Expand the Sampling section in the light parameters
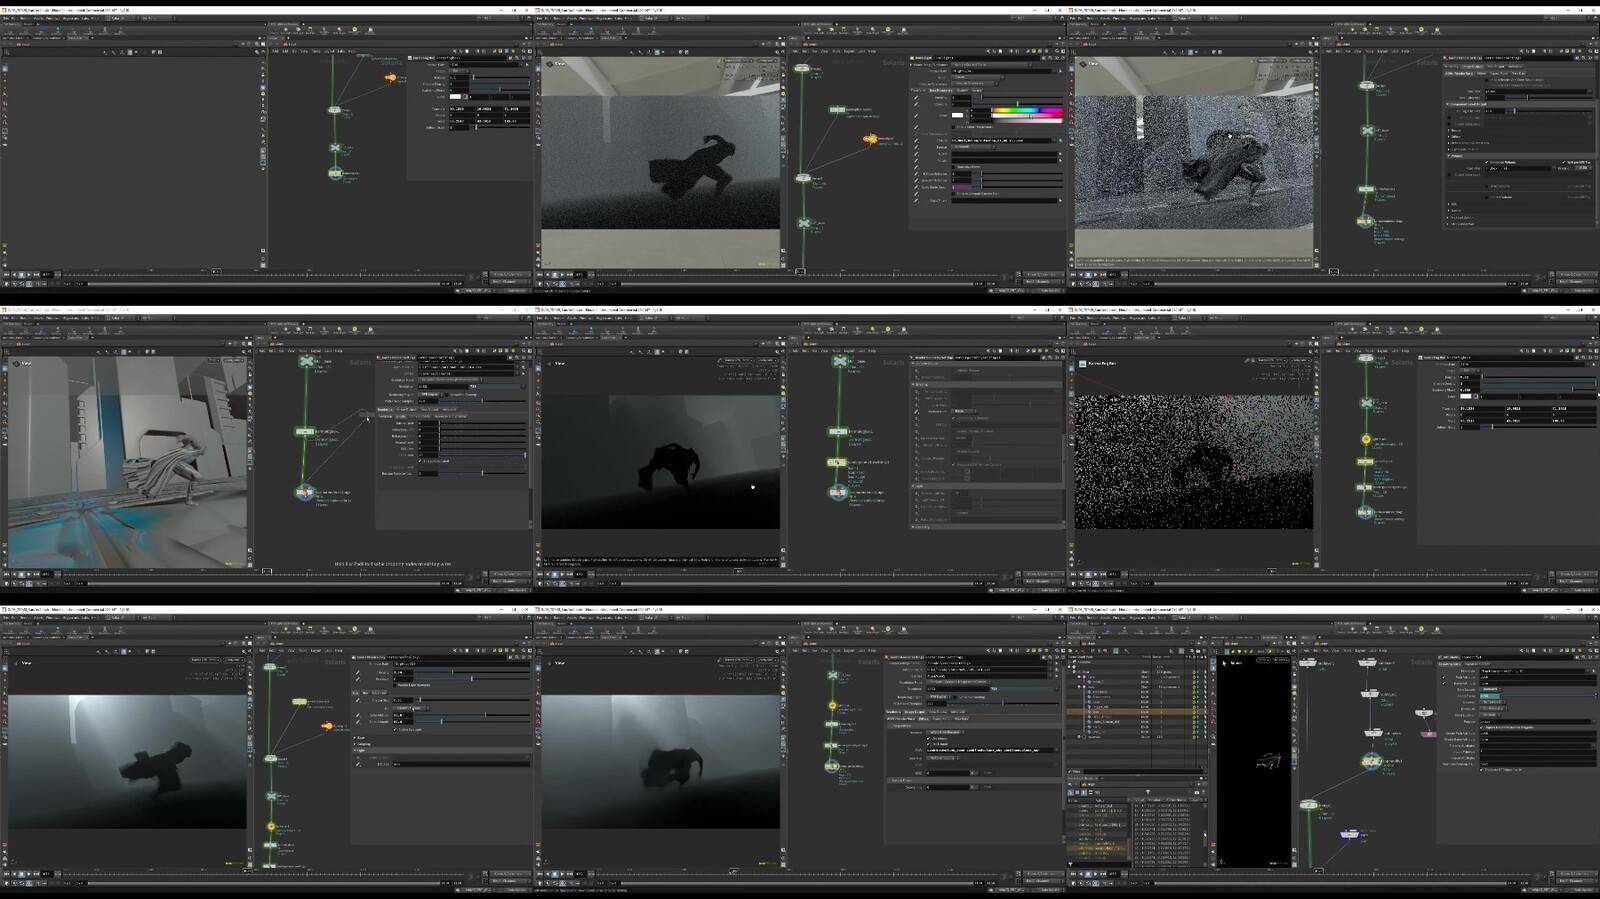This screenshot has height=899, width=1600. click(360, 744)
